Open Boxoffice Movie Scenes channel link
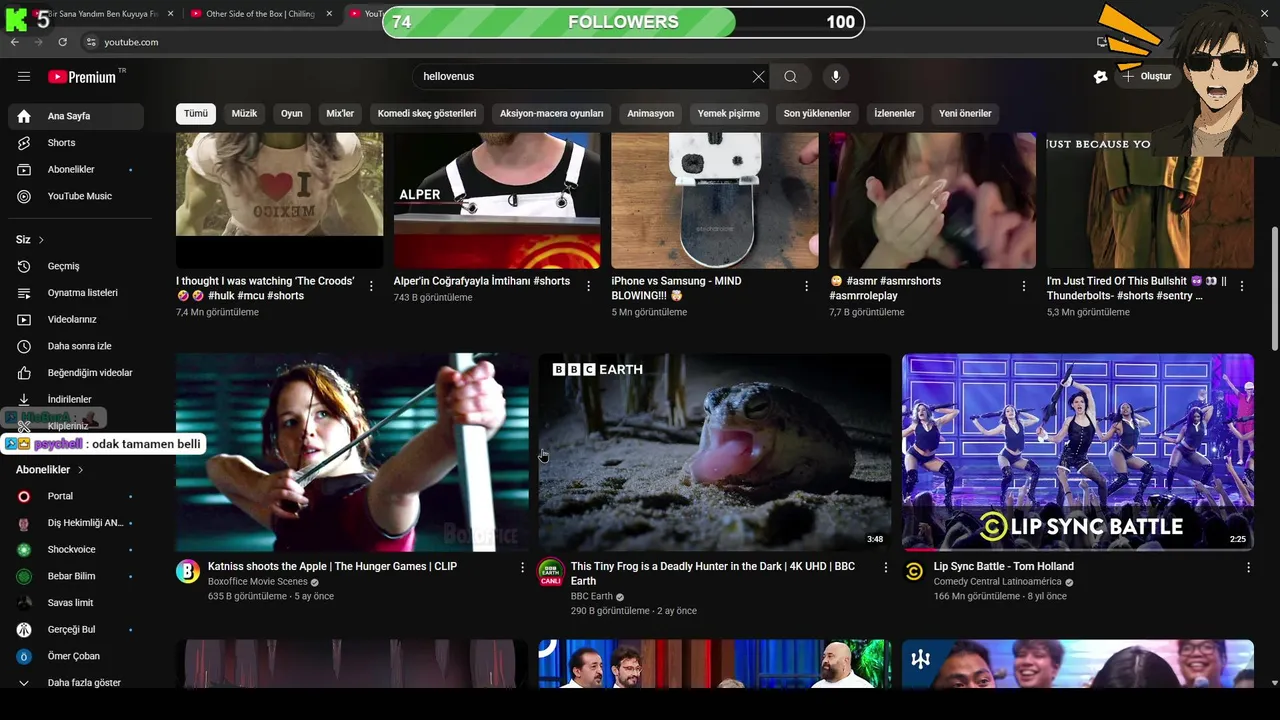This screenshot has width=1280, height=720. coord(258,582)
